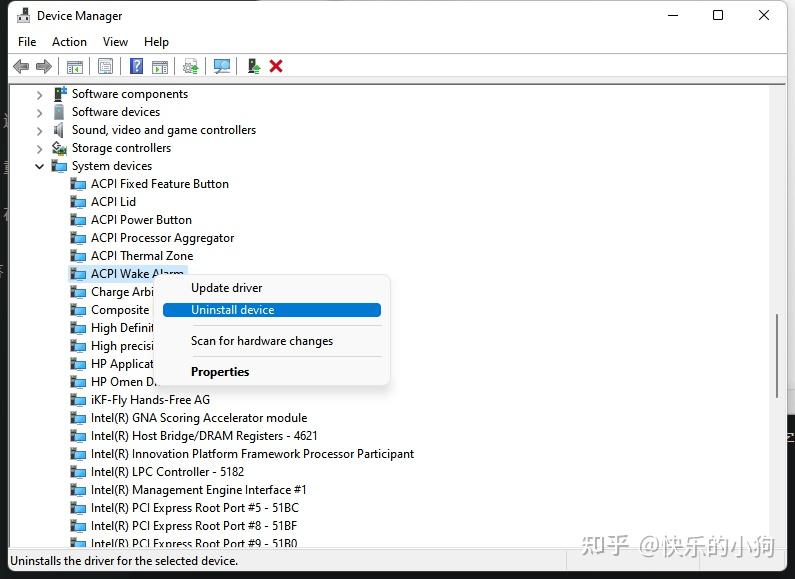Click the Enable device toolbar icon
Image resolution: width=795 pixels, height=579 pixels.
254,66
